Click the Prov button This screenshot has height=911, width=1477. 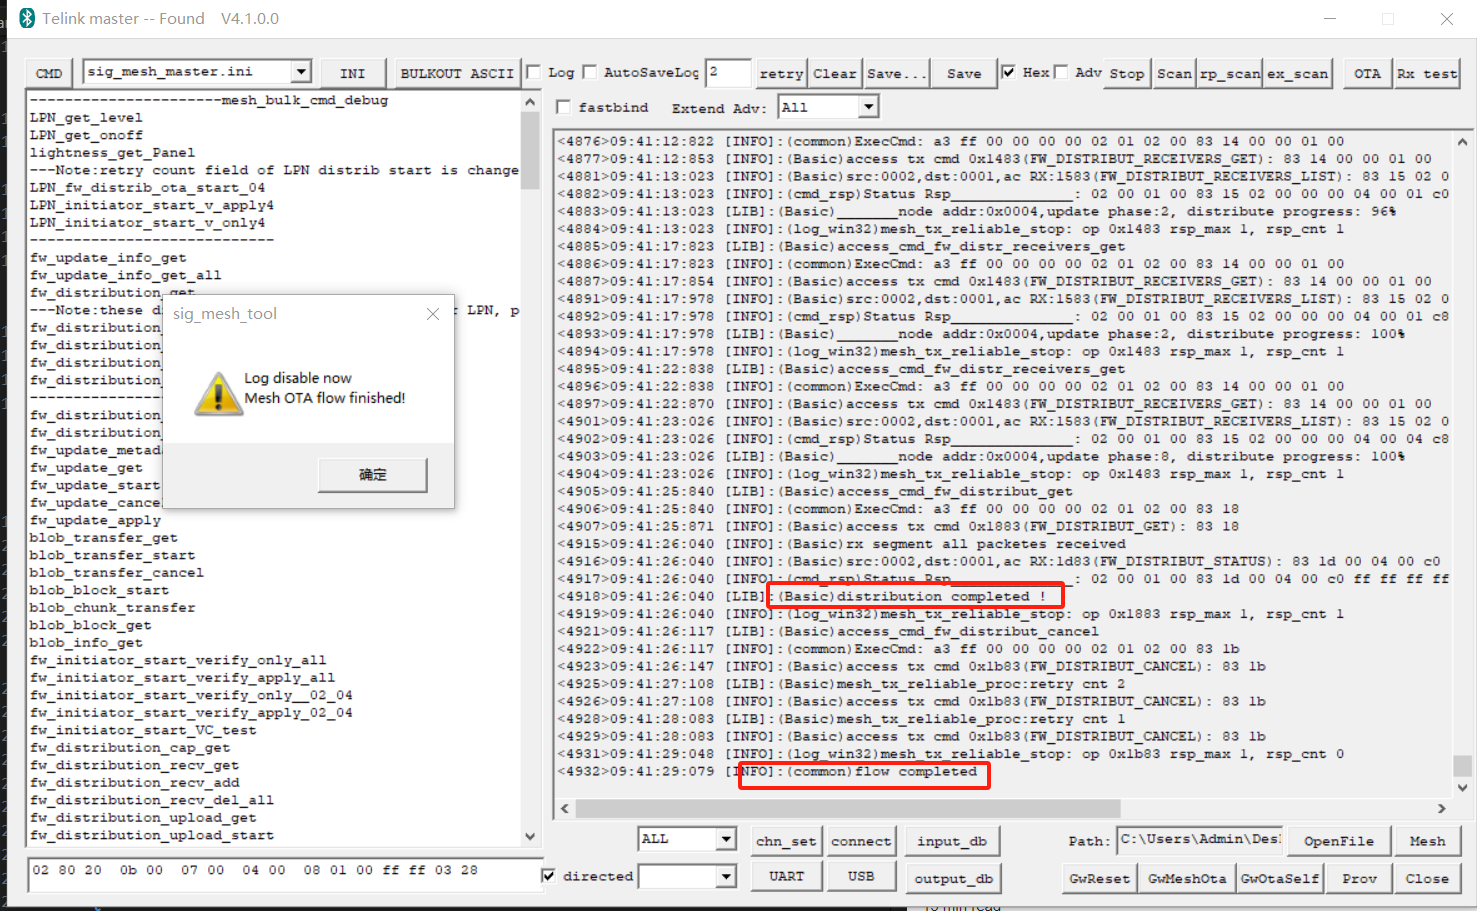(x=1359, y=878)
